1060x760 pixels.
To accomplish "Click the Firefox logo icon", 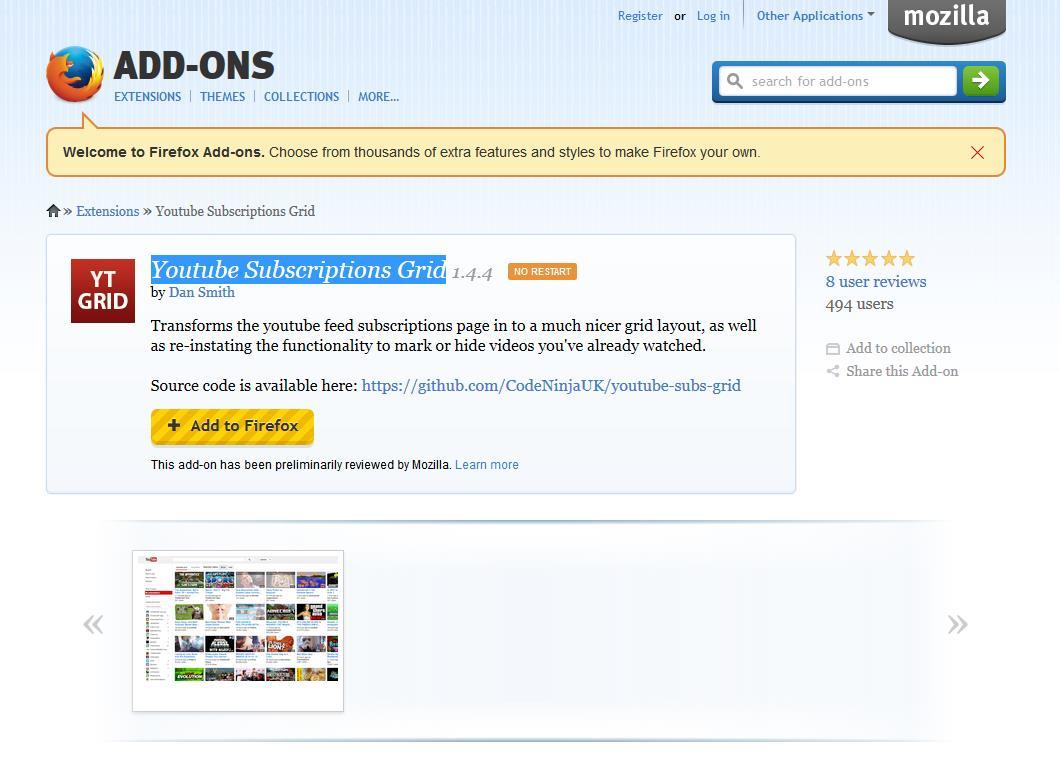I will tap(75, 74).
